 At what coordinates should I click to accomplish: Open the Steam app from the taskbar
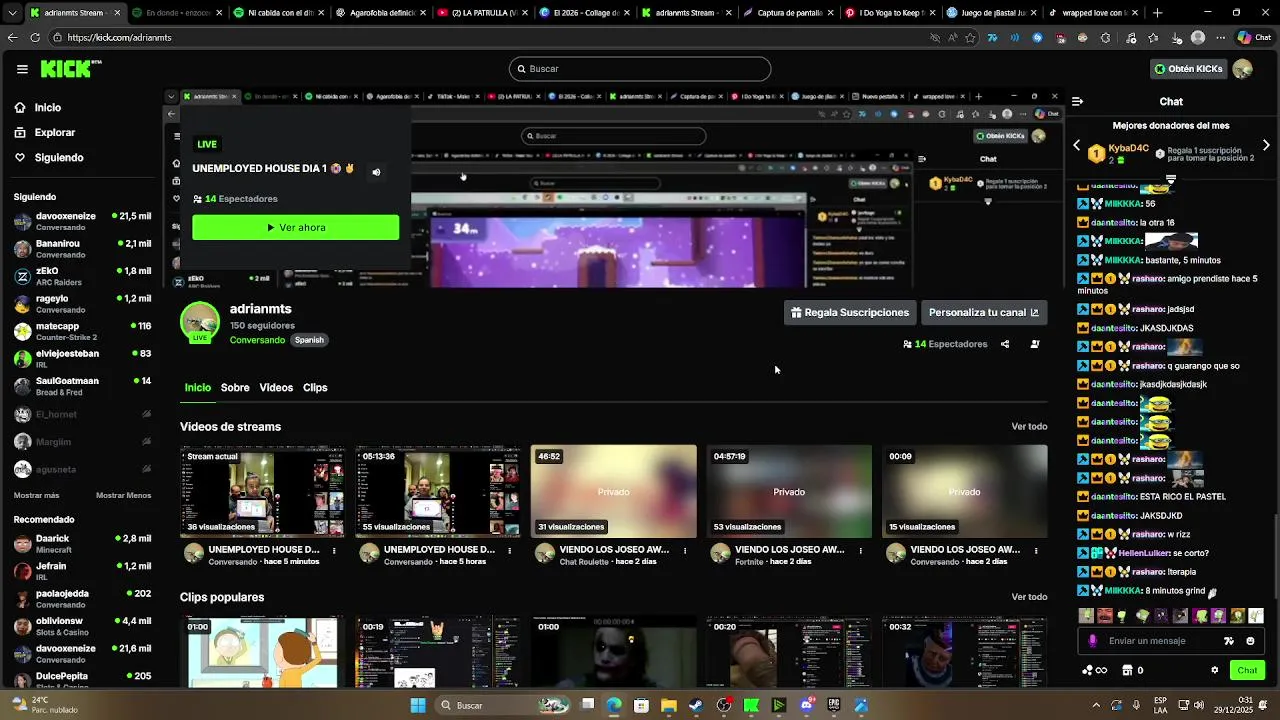(696, 705)
